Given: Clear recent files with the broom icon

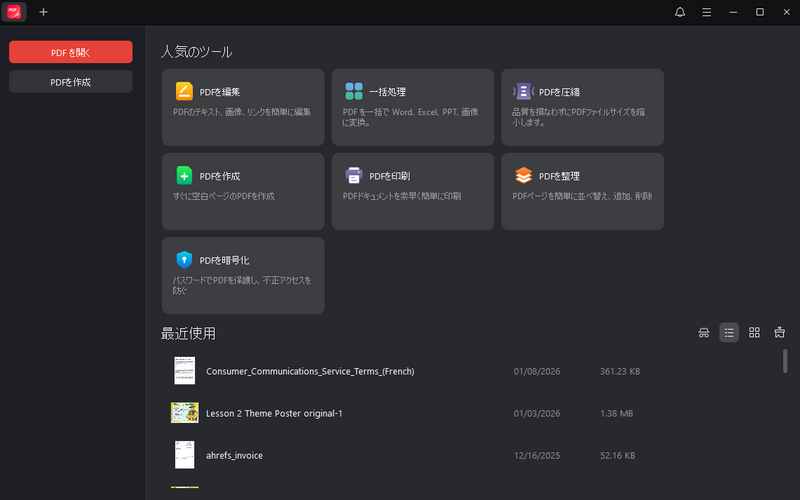Looking at the screenshot, I should point(780,333).
